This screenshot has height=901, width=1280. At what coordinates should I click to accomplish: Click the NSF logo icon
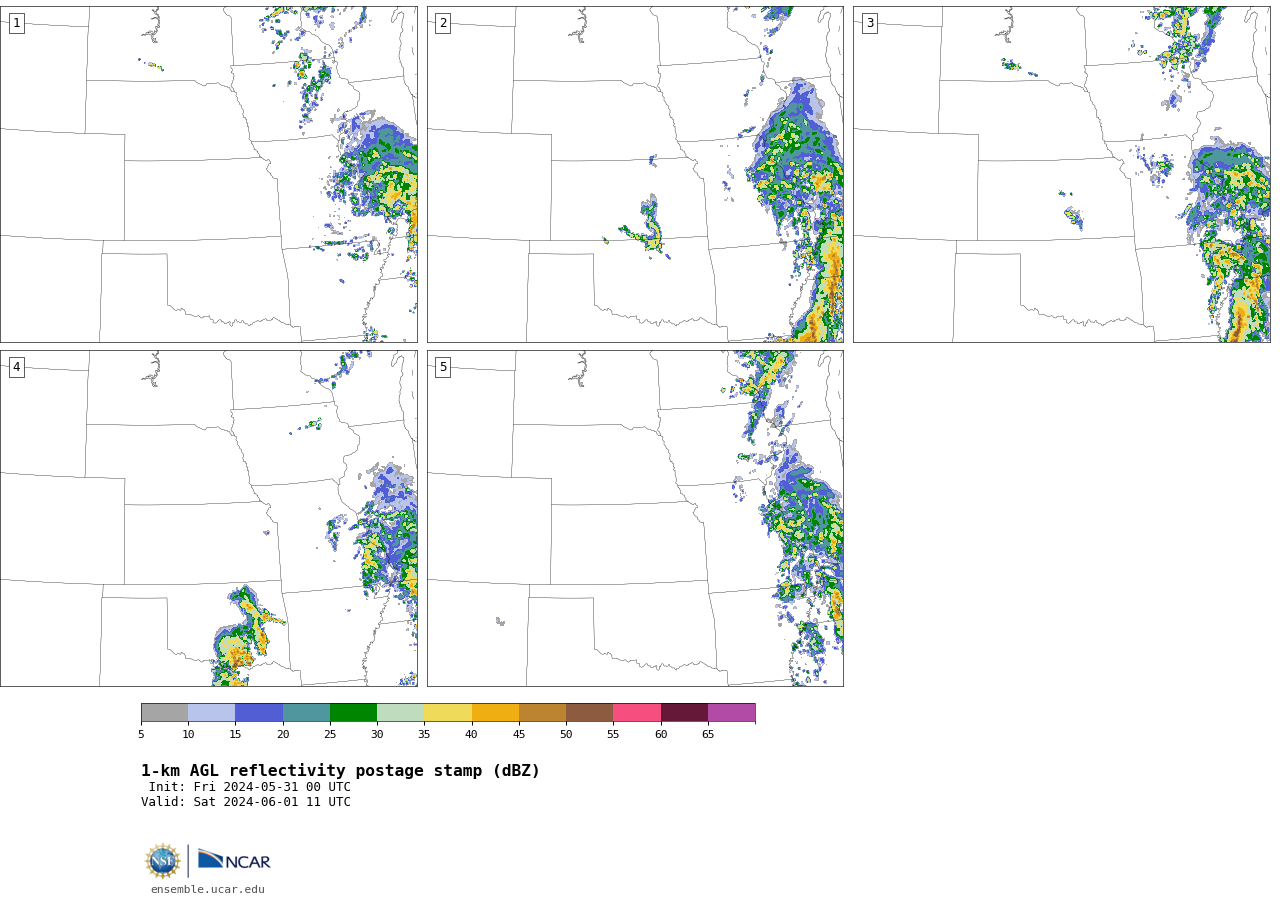pyautogui.click(x=163, y=861)
